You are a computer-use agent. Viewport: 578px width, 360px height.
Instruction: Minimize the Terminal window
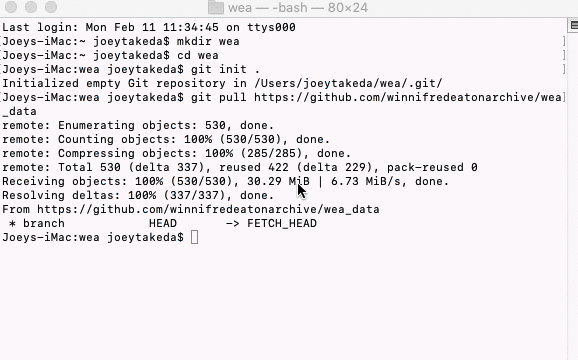pyautogui.click(x=31, y=7)
